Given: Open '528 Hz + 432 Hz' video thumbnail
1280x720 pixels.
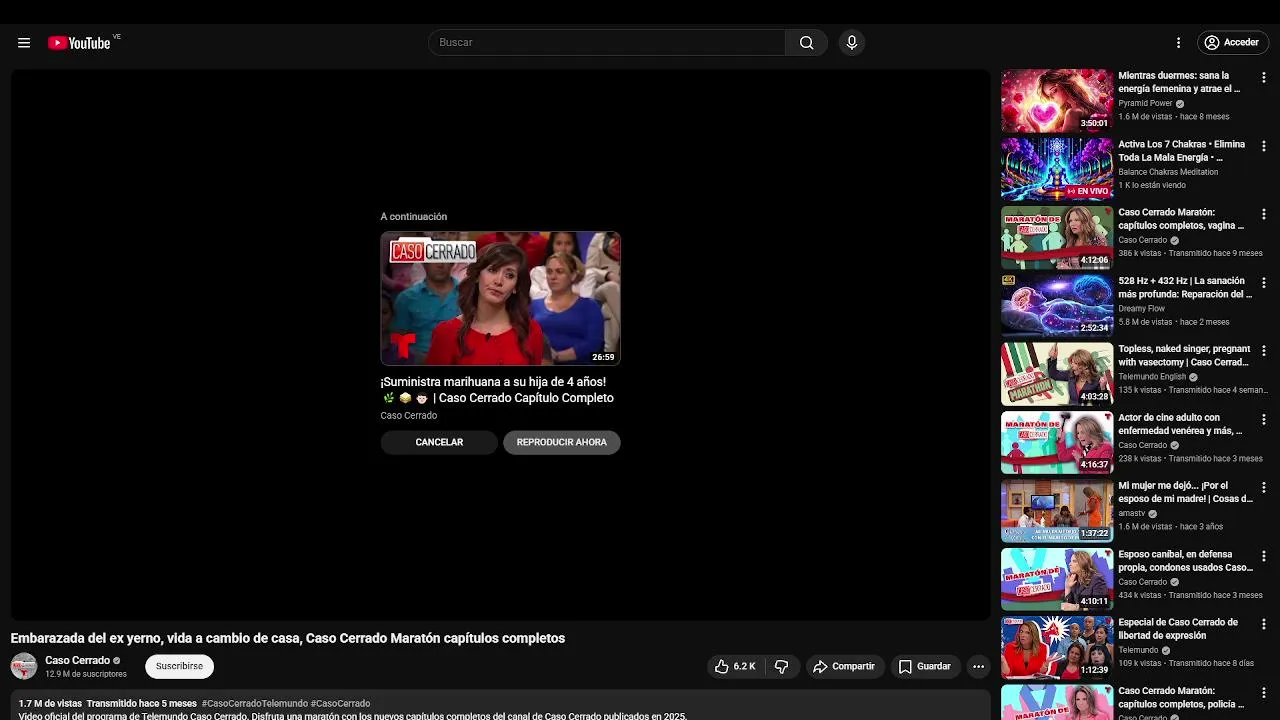Looking at the screenshot, I should (1057, 305).
